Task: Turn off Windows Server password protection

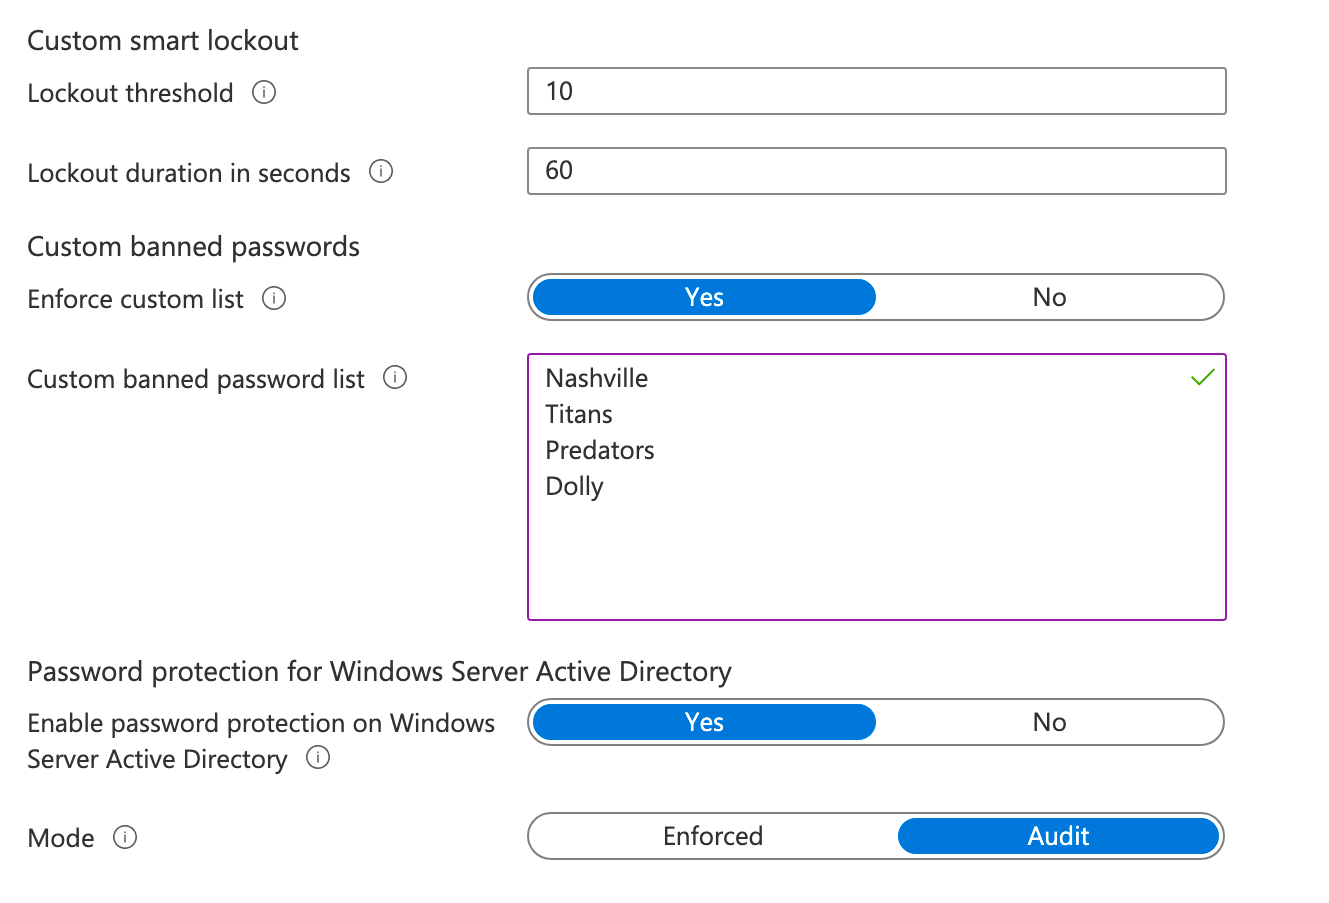Action: pos(1049,722)
